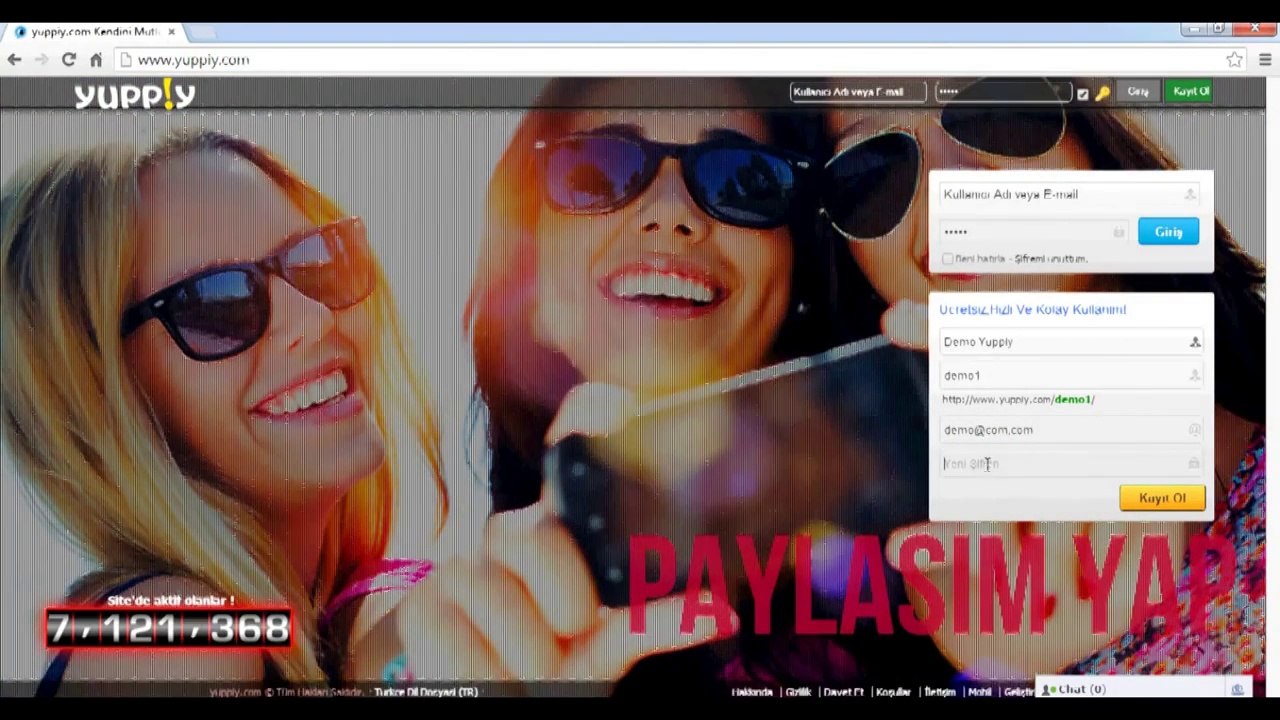Tick the 'Beni hatırla' checkbox

click(x=948, y=259)
